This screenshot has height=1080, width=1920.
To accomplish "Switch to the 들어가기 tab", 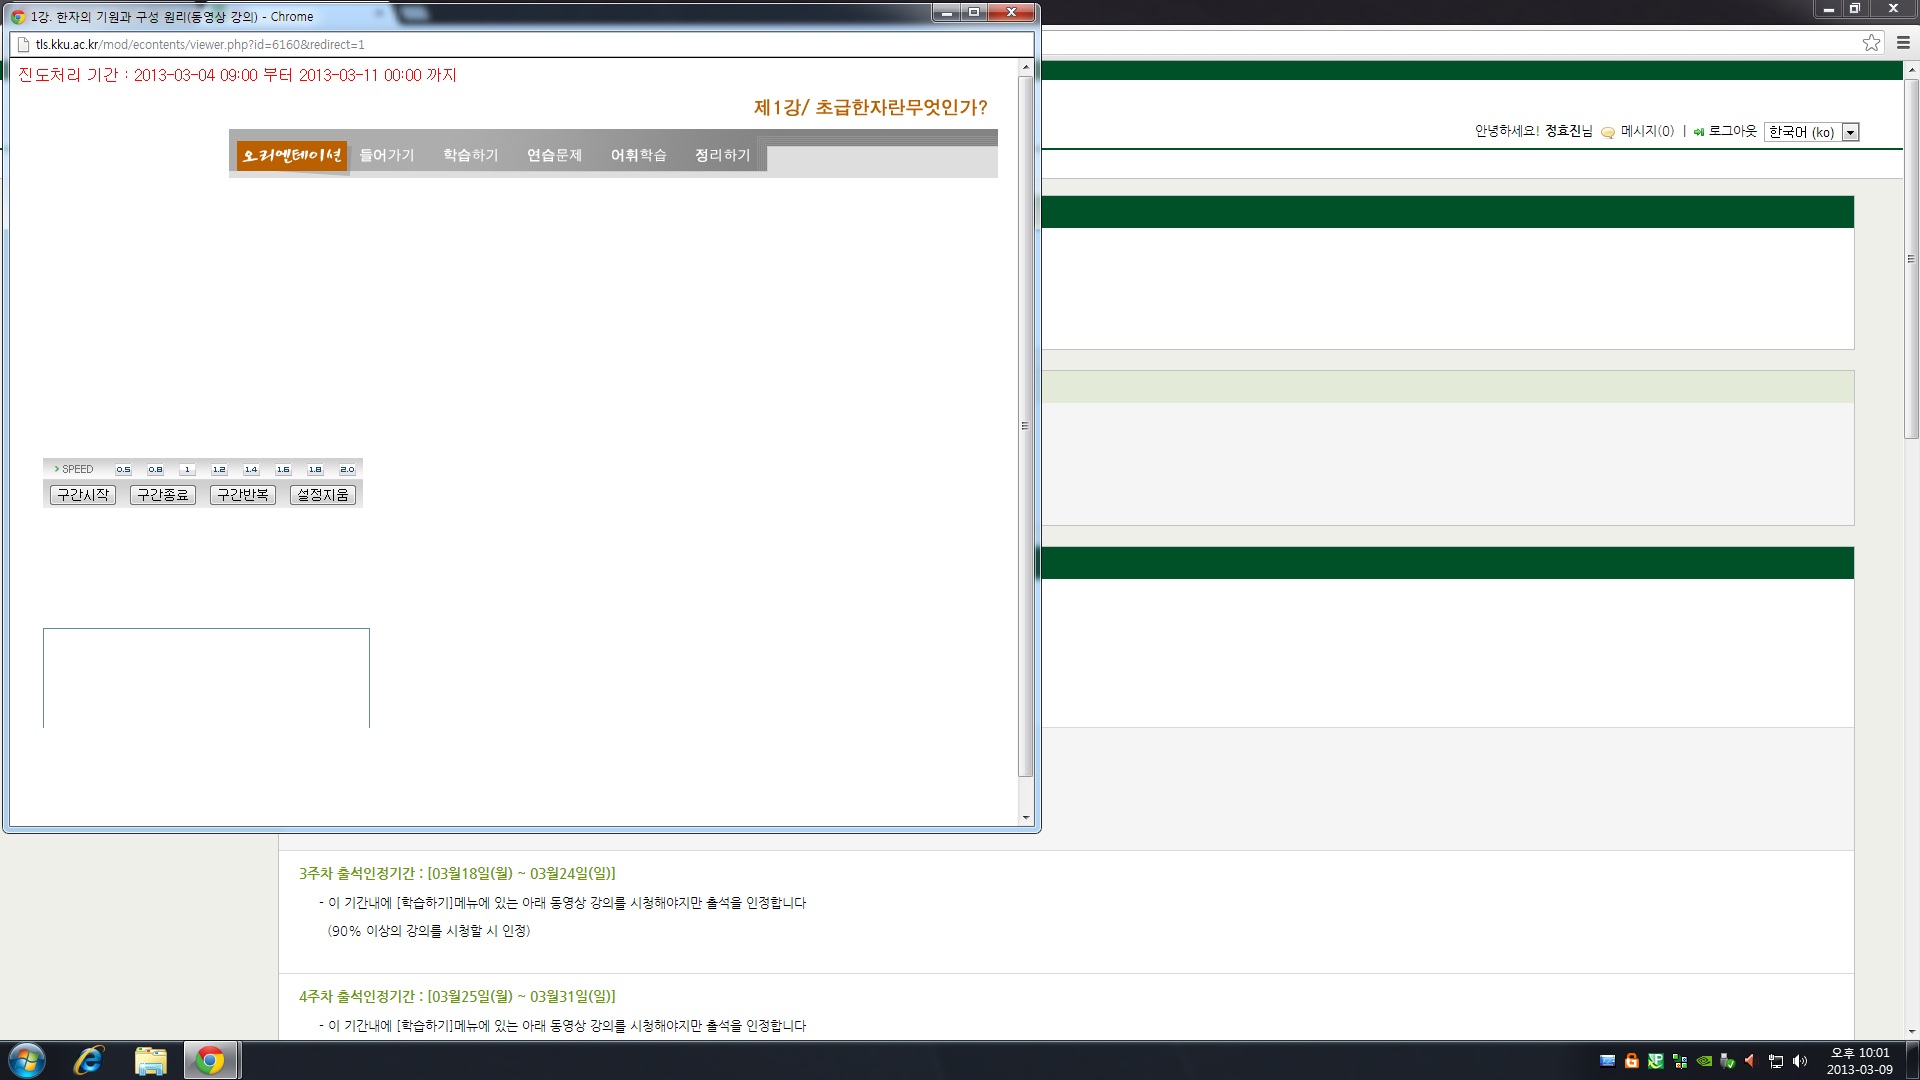I will tap(387, 155).
